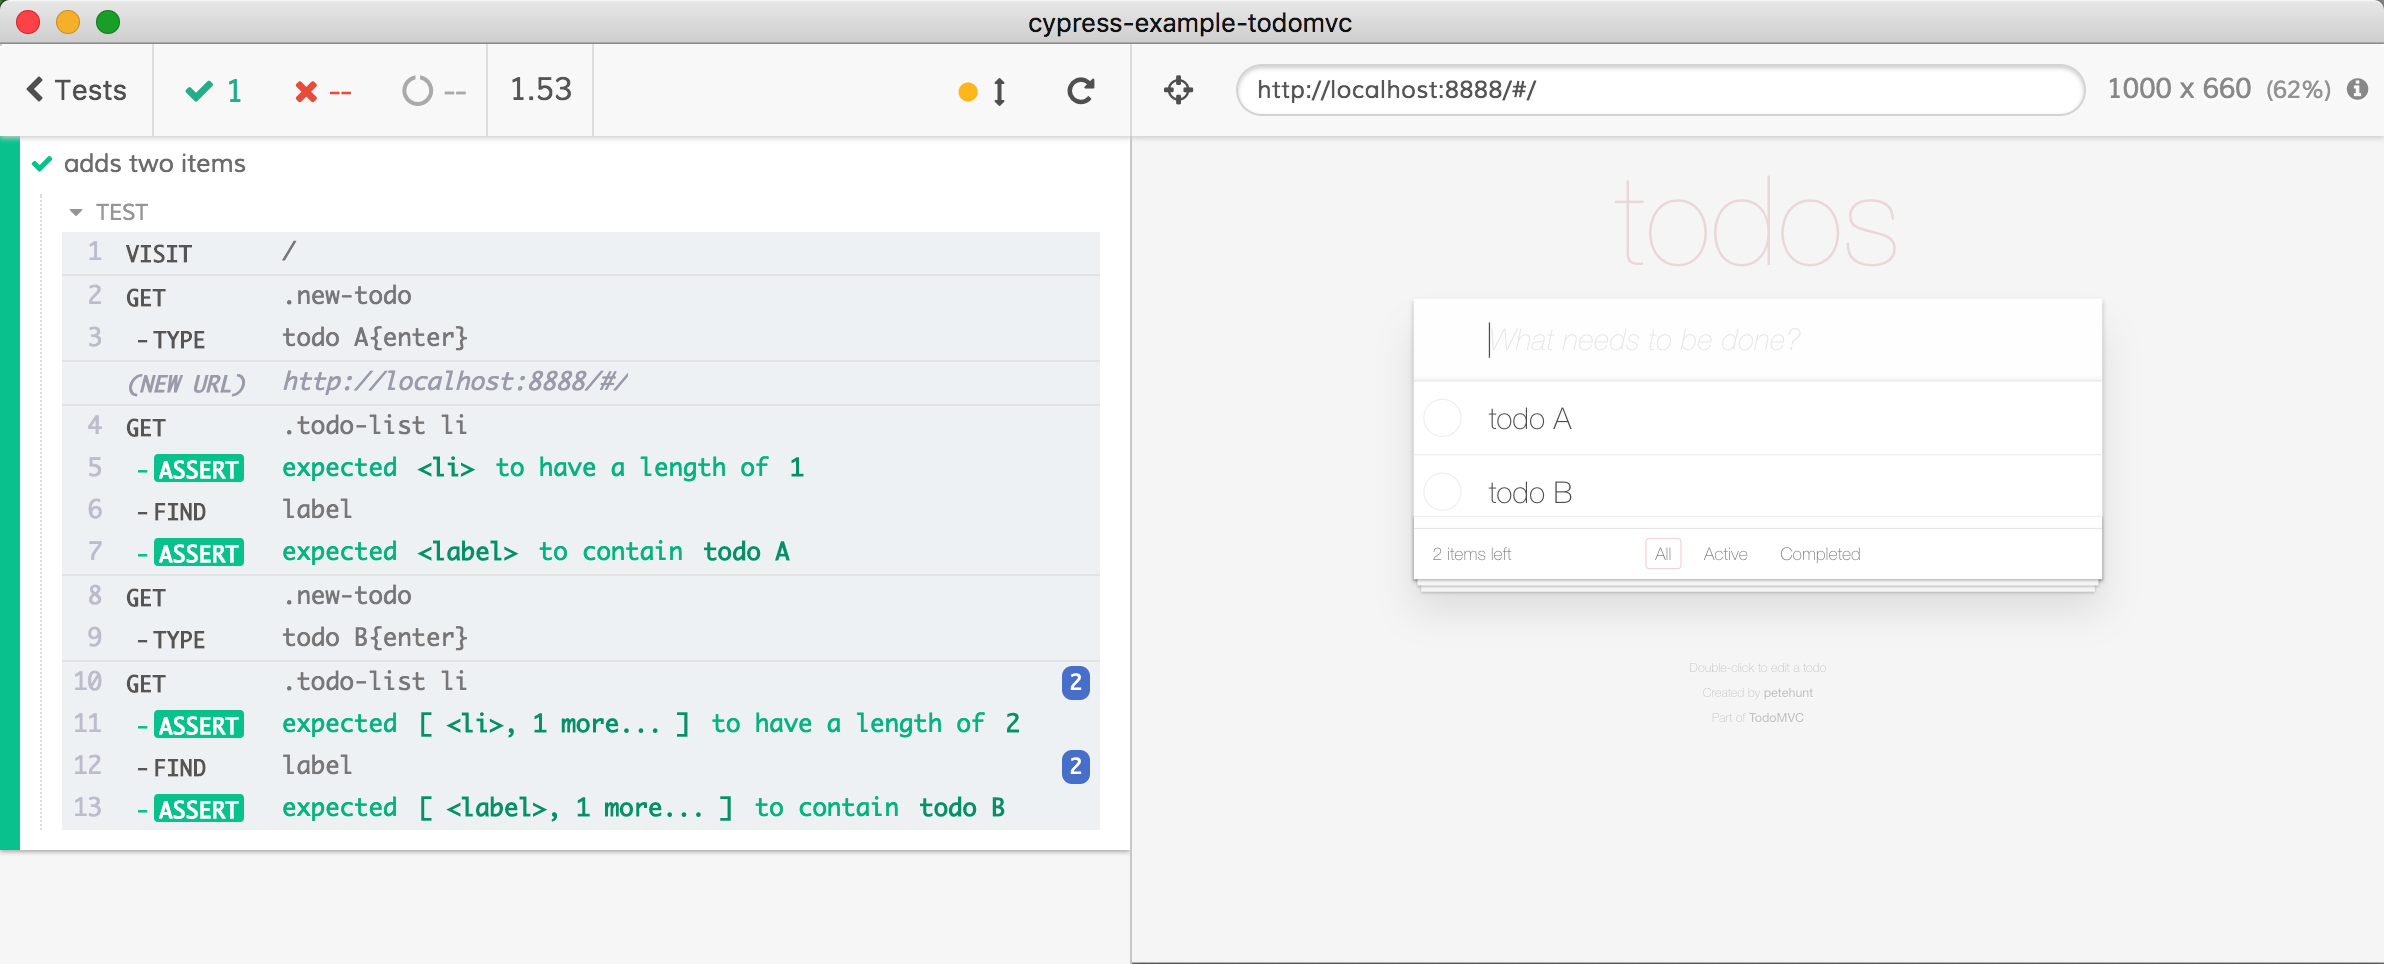Mark todo B as completed
The height and width of the screenshot is (964, 2384).
pos(1442,492)
